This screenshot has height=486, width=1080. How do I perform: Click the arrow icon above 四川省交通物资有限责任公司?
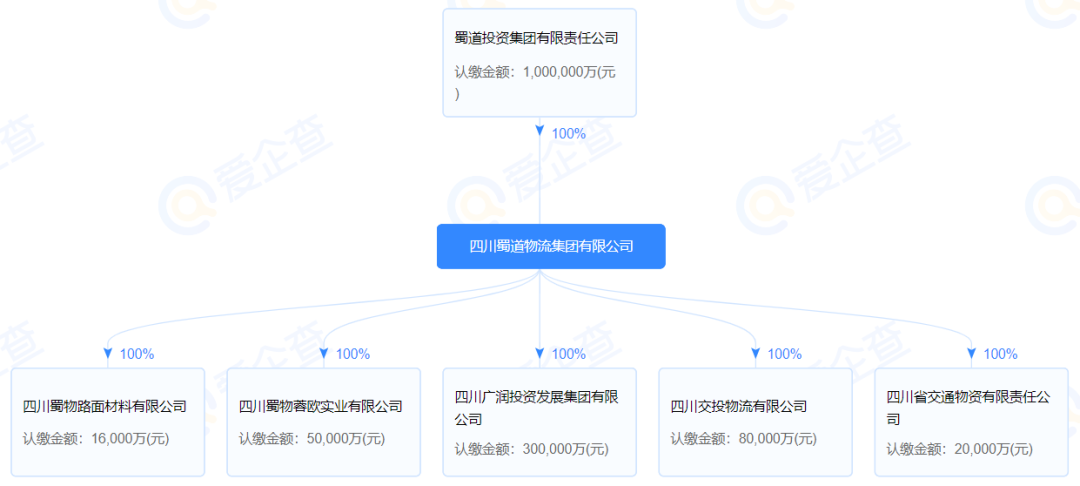[x=972, y=353]
